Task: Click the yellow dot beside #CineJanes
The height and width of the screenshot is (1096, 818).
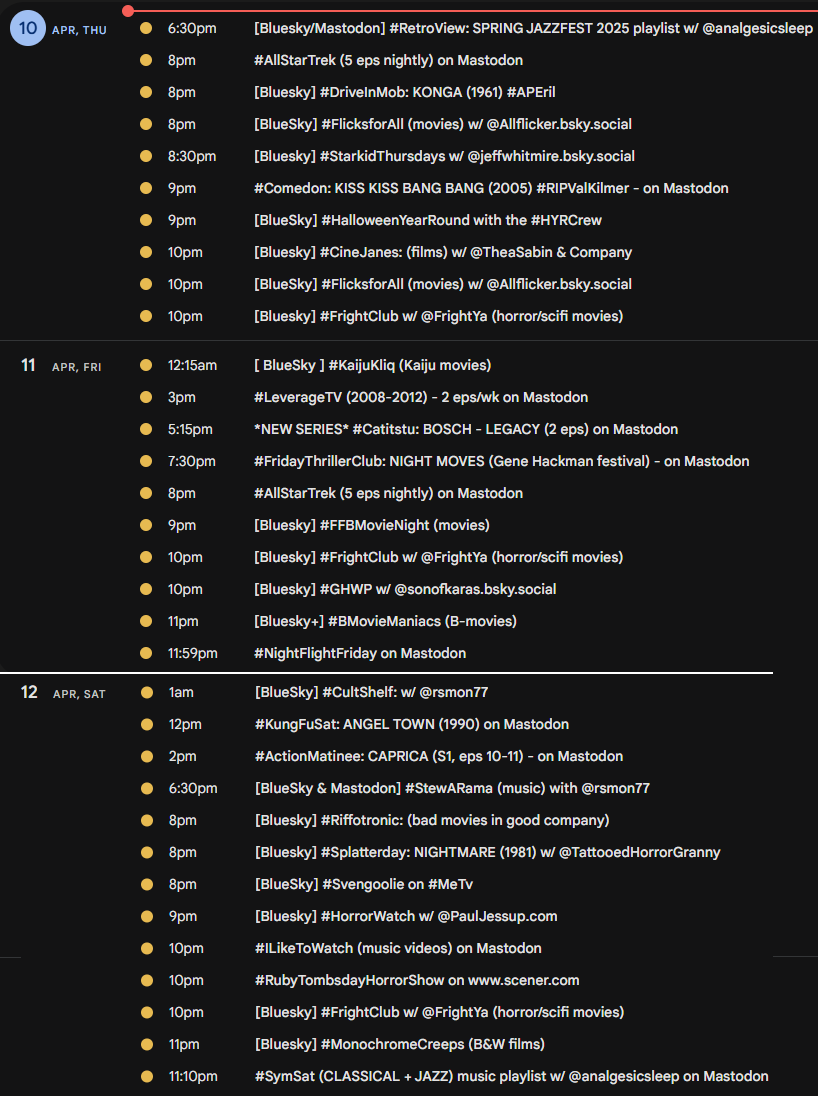Action: pos(145,253)
